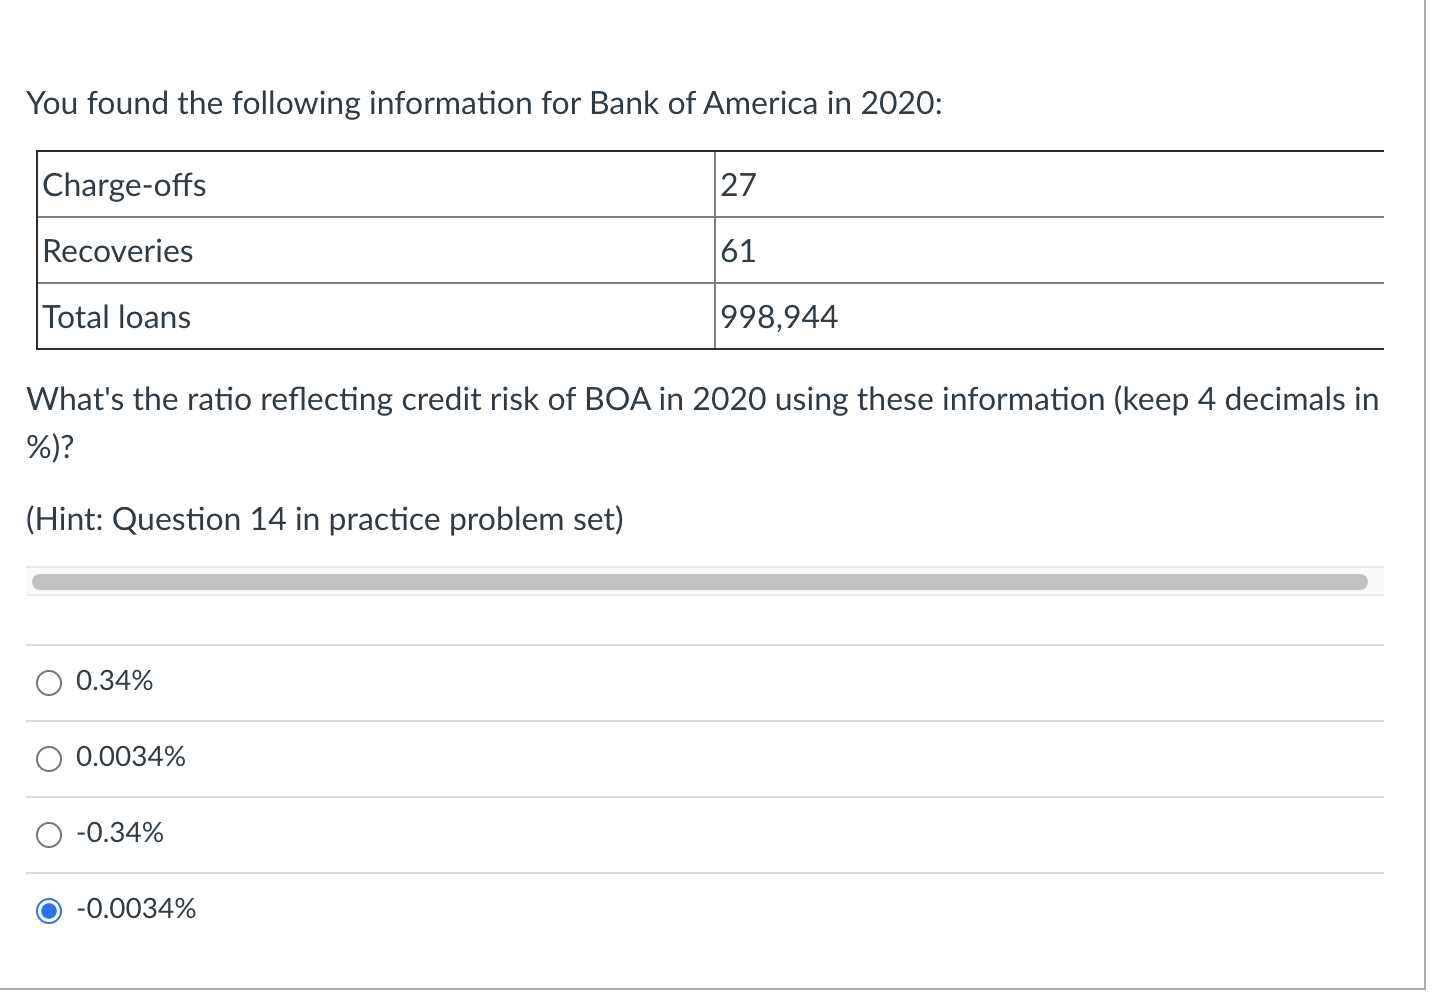Click the value 61 for Recoveries
The image size is (1434, 998).
click(x=739, y=251)
